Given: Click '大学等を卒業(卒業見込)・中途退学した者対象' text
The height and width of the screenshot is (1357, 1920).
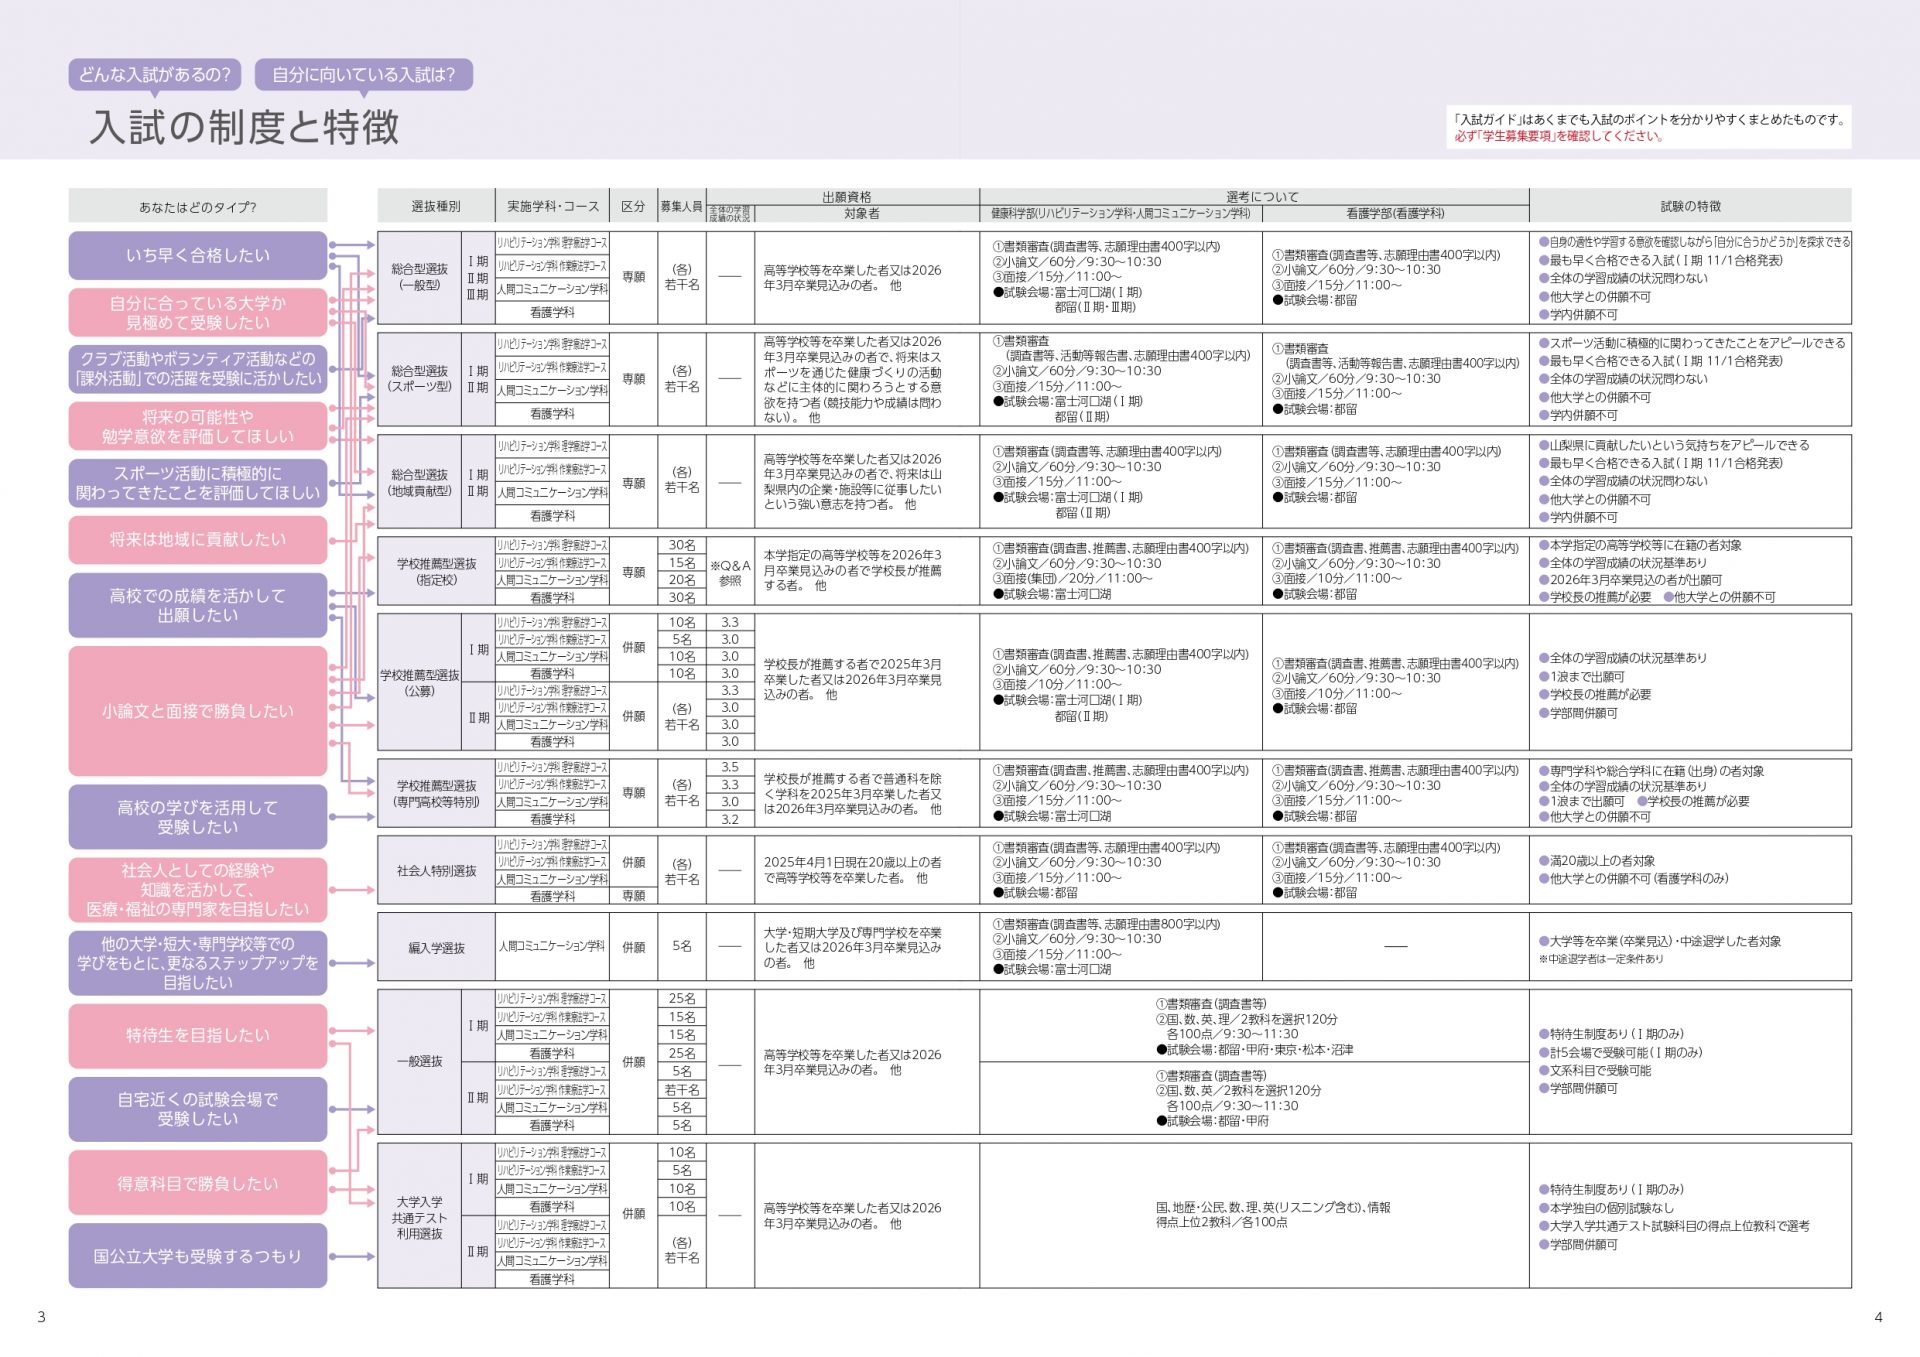Looking at the screenshot, I should 1660,942.
